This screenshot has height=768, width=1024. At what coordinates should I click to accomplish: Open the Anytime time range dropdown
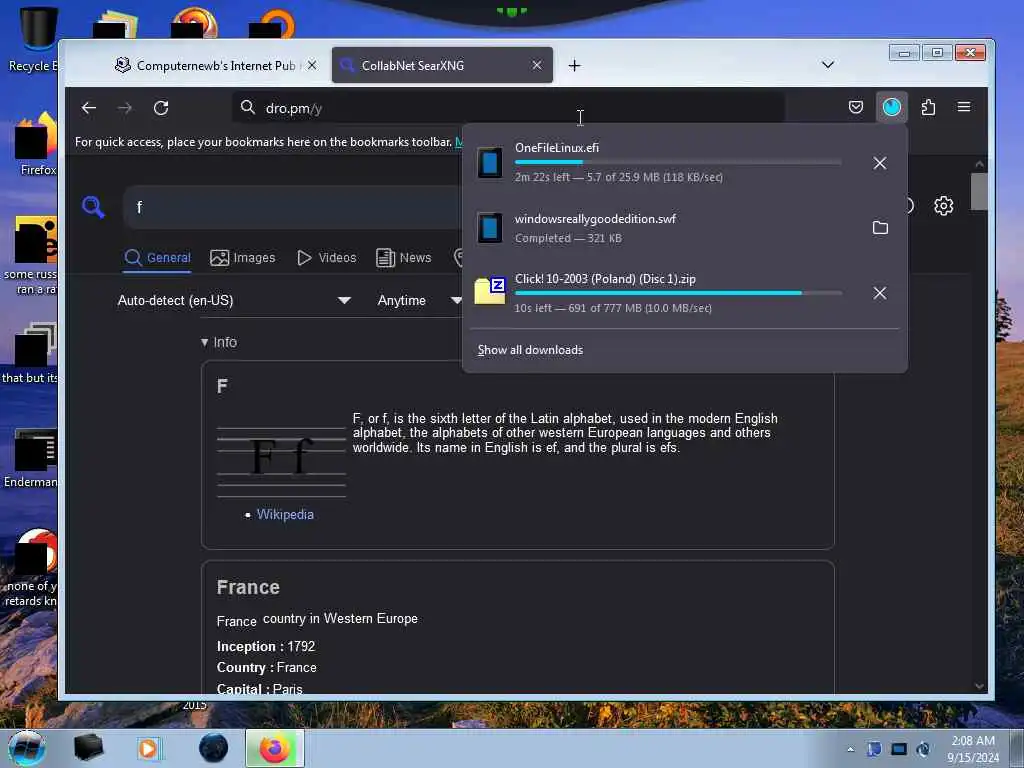pyautogui.click(x=418, y=300)
